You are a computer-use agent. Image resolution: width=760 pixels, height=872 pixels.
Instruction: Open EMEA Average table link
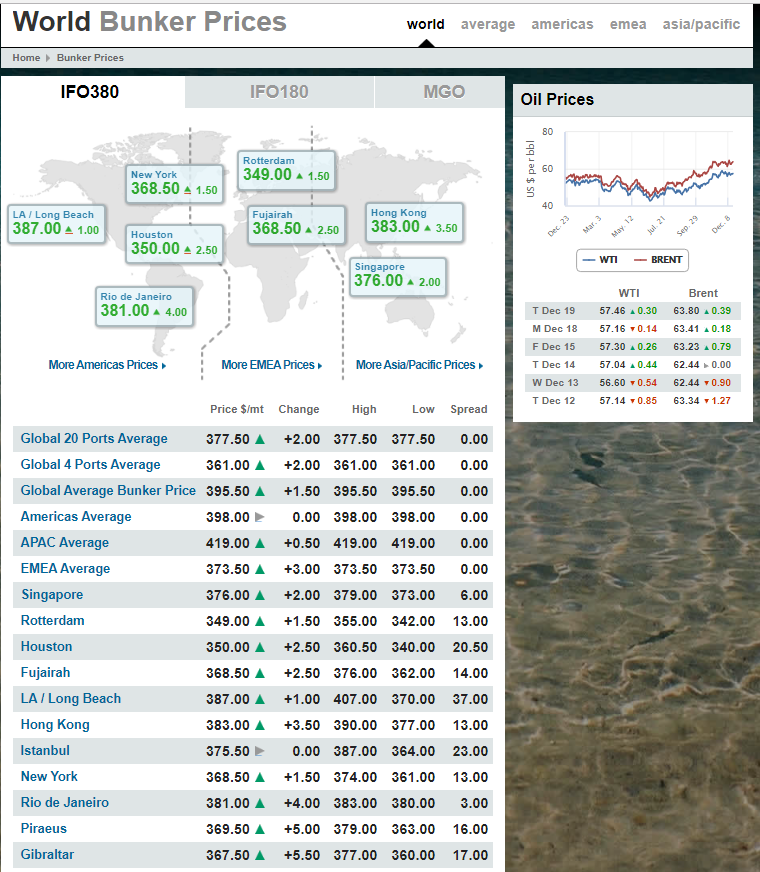(66, 569)
